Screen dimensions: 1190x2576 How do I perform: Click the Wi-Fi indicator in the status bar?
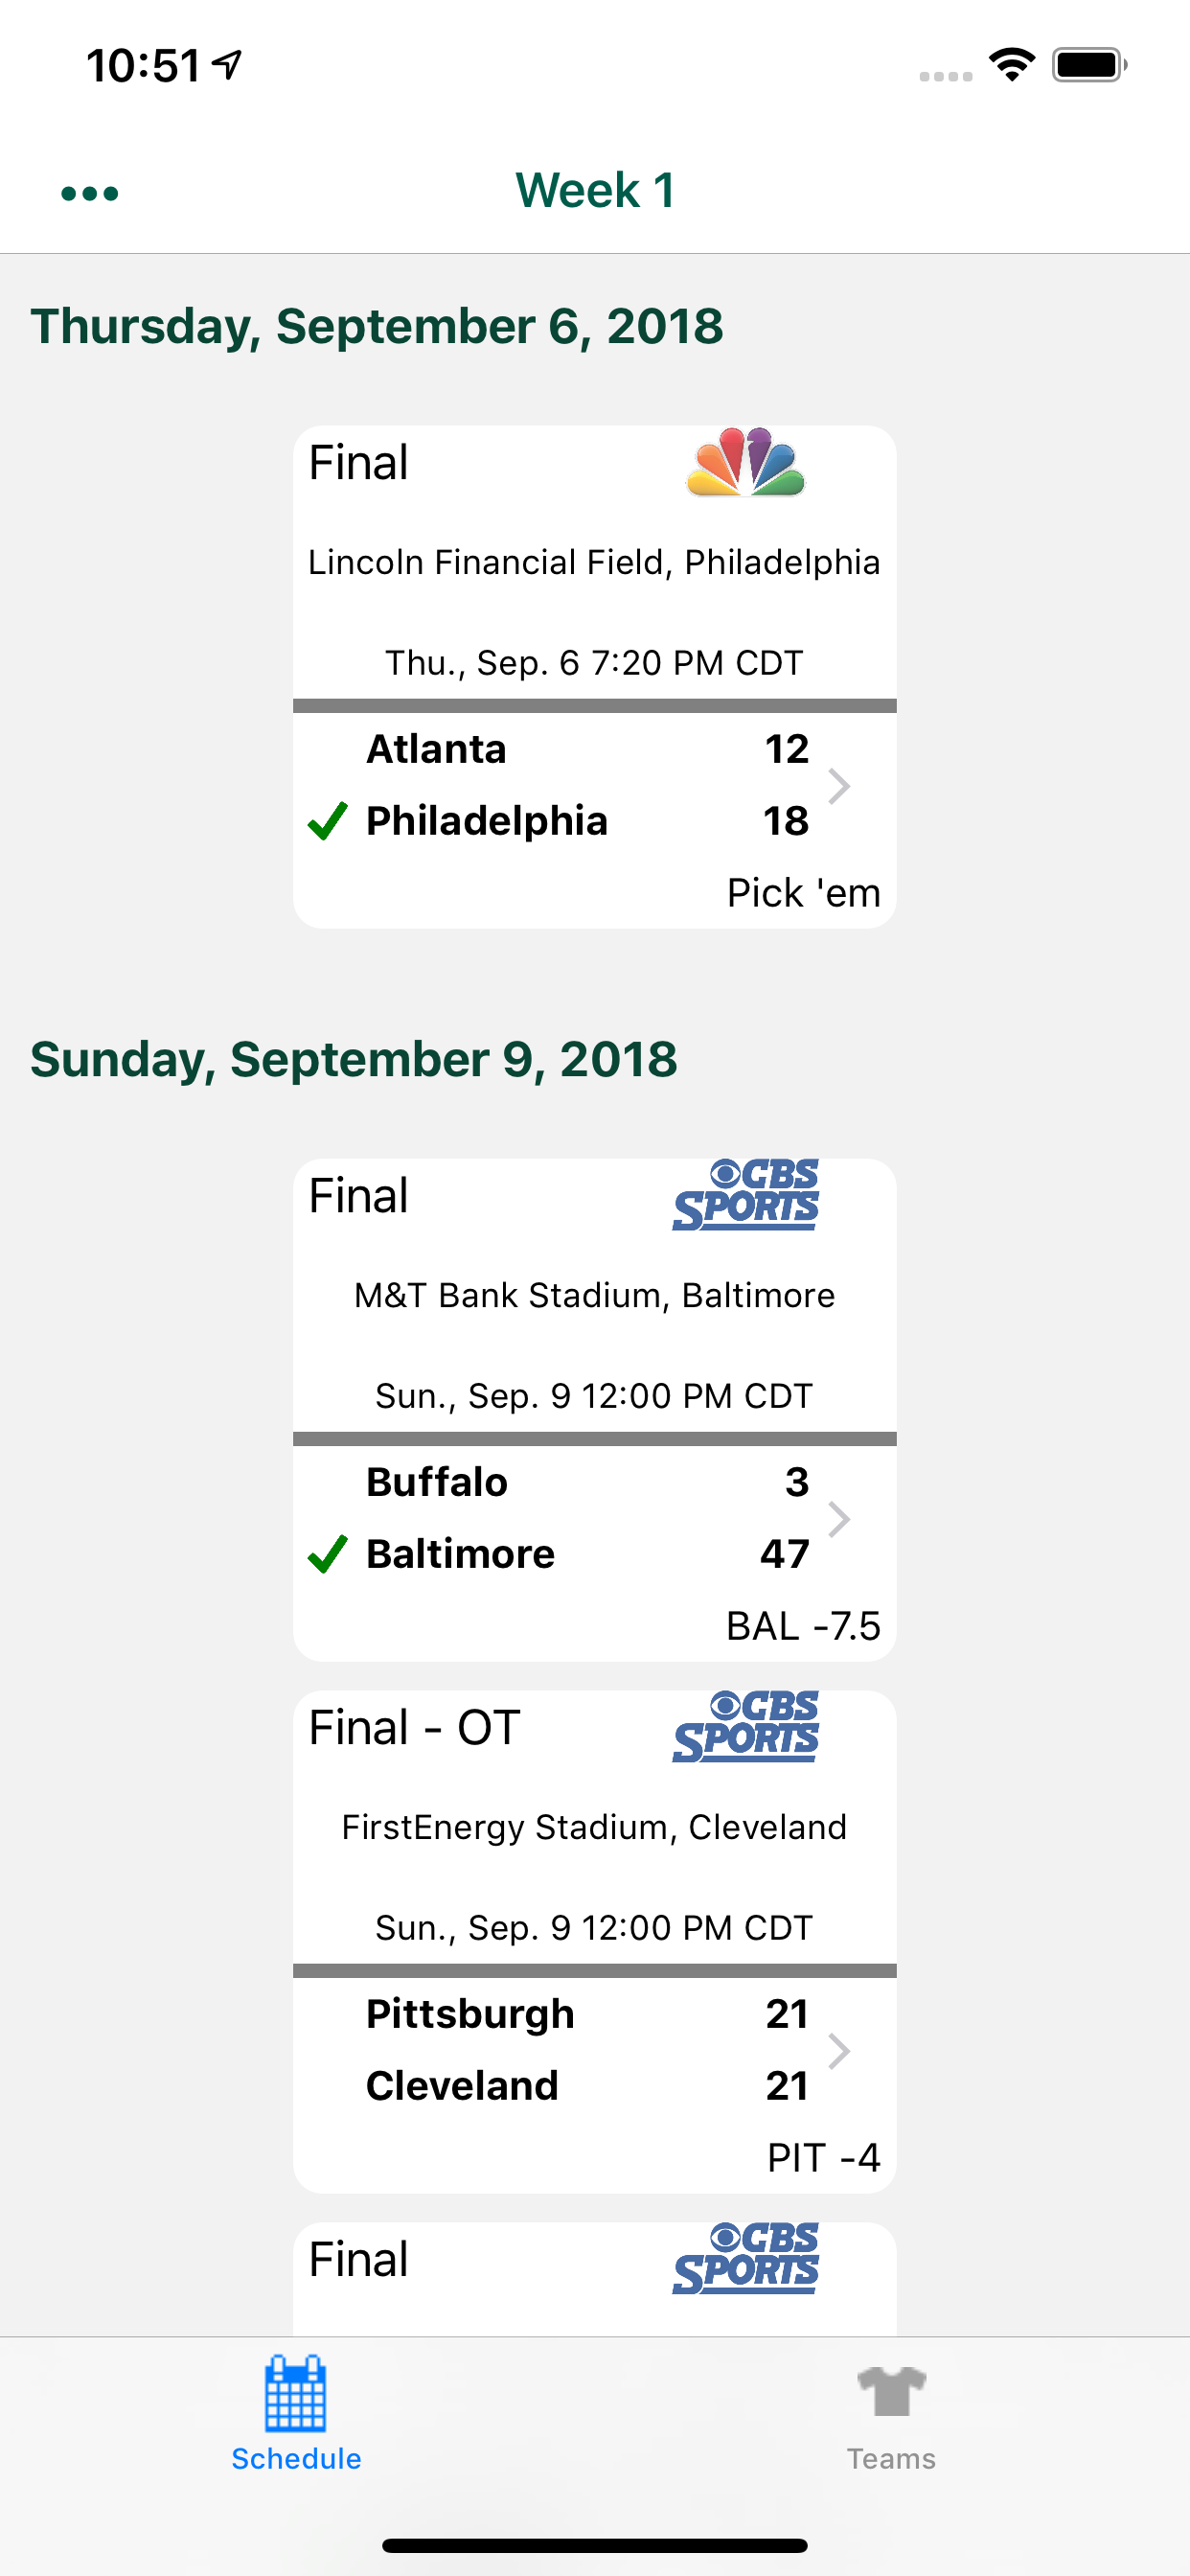1013,63
